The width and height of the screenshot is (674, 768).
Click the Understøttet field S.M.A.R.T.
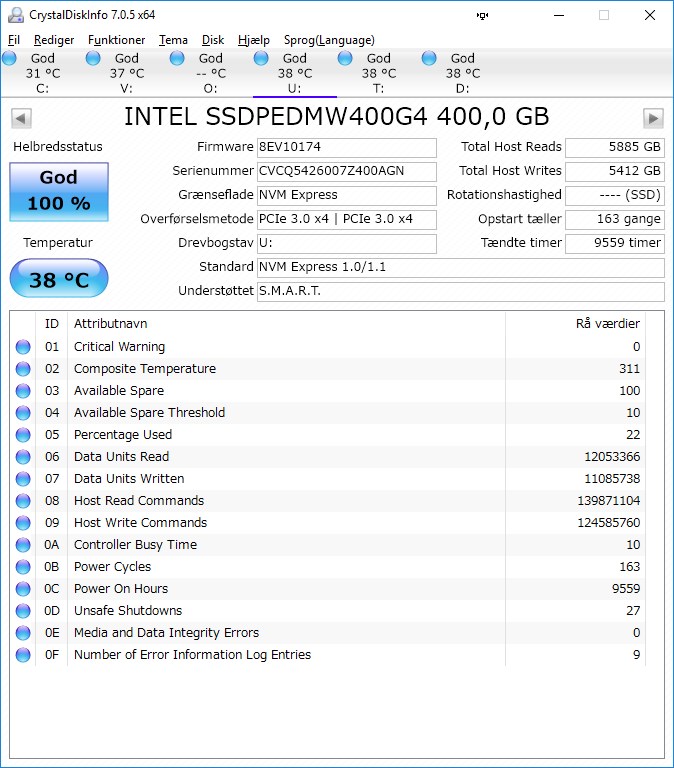(461, 291)
